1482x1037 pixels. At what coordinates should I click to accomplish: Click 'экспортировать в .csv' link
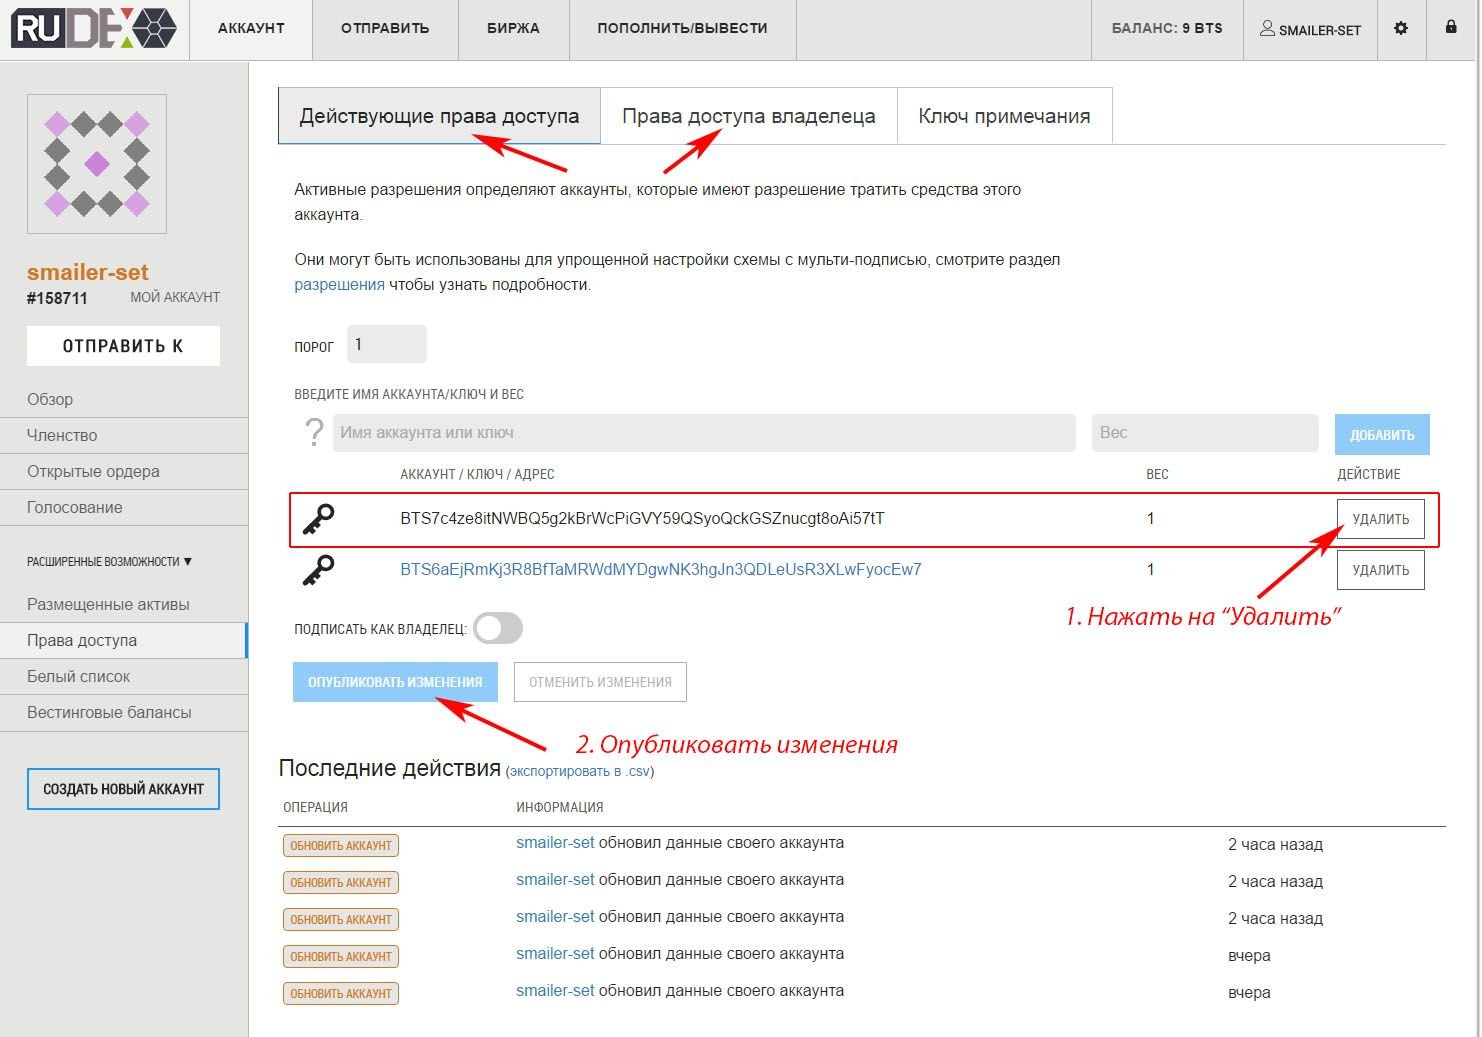[580, 771]
